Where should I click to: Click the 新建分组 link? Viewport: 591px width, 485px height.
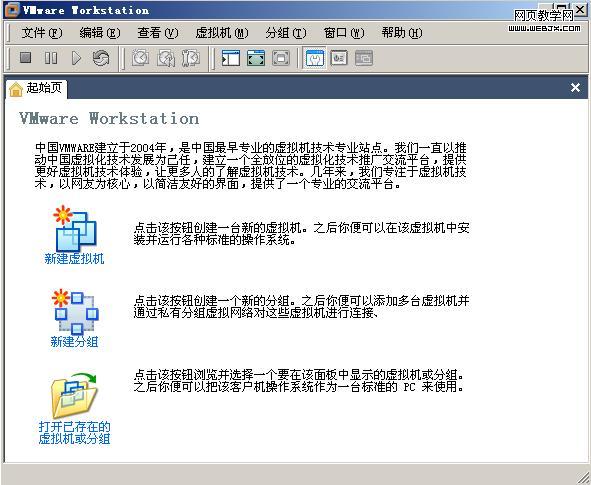coord(74,341)
